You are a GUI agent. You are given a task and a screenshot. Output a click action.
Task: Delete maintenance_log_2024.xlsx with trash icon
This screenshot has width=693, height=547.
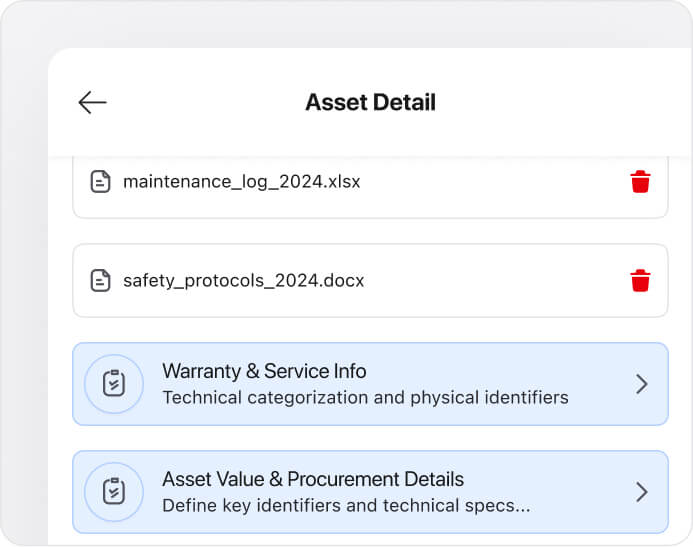point(640,182)
